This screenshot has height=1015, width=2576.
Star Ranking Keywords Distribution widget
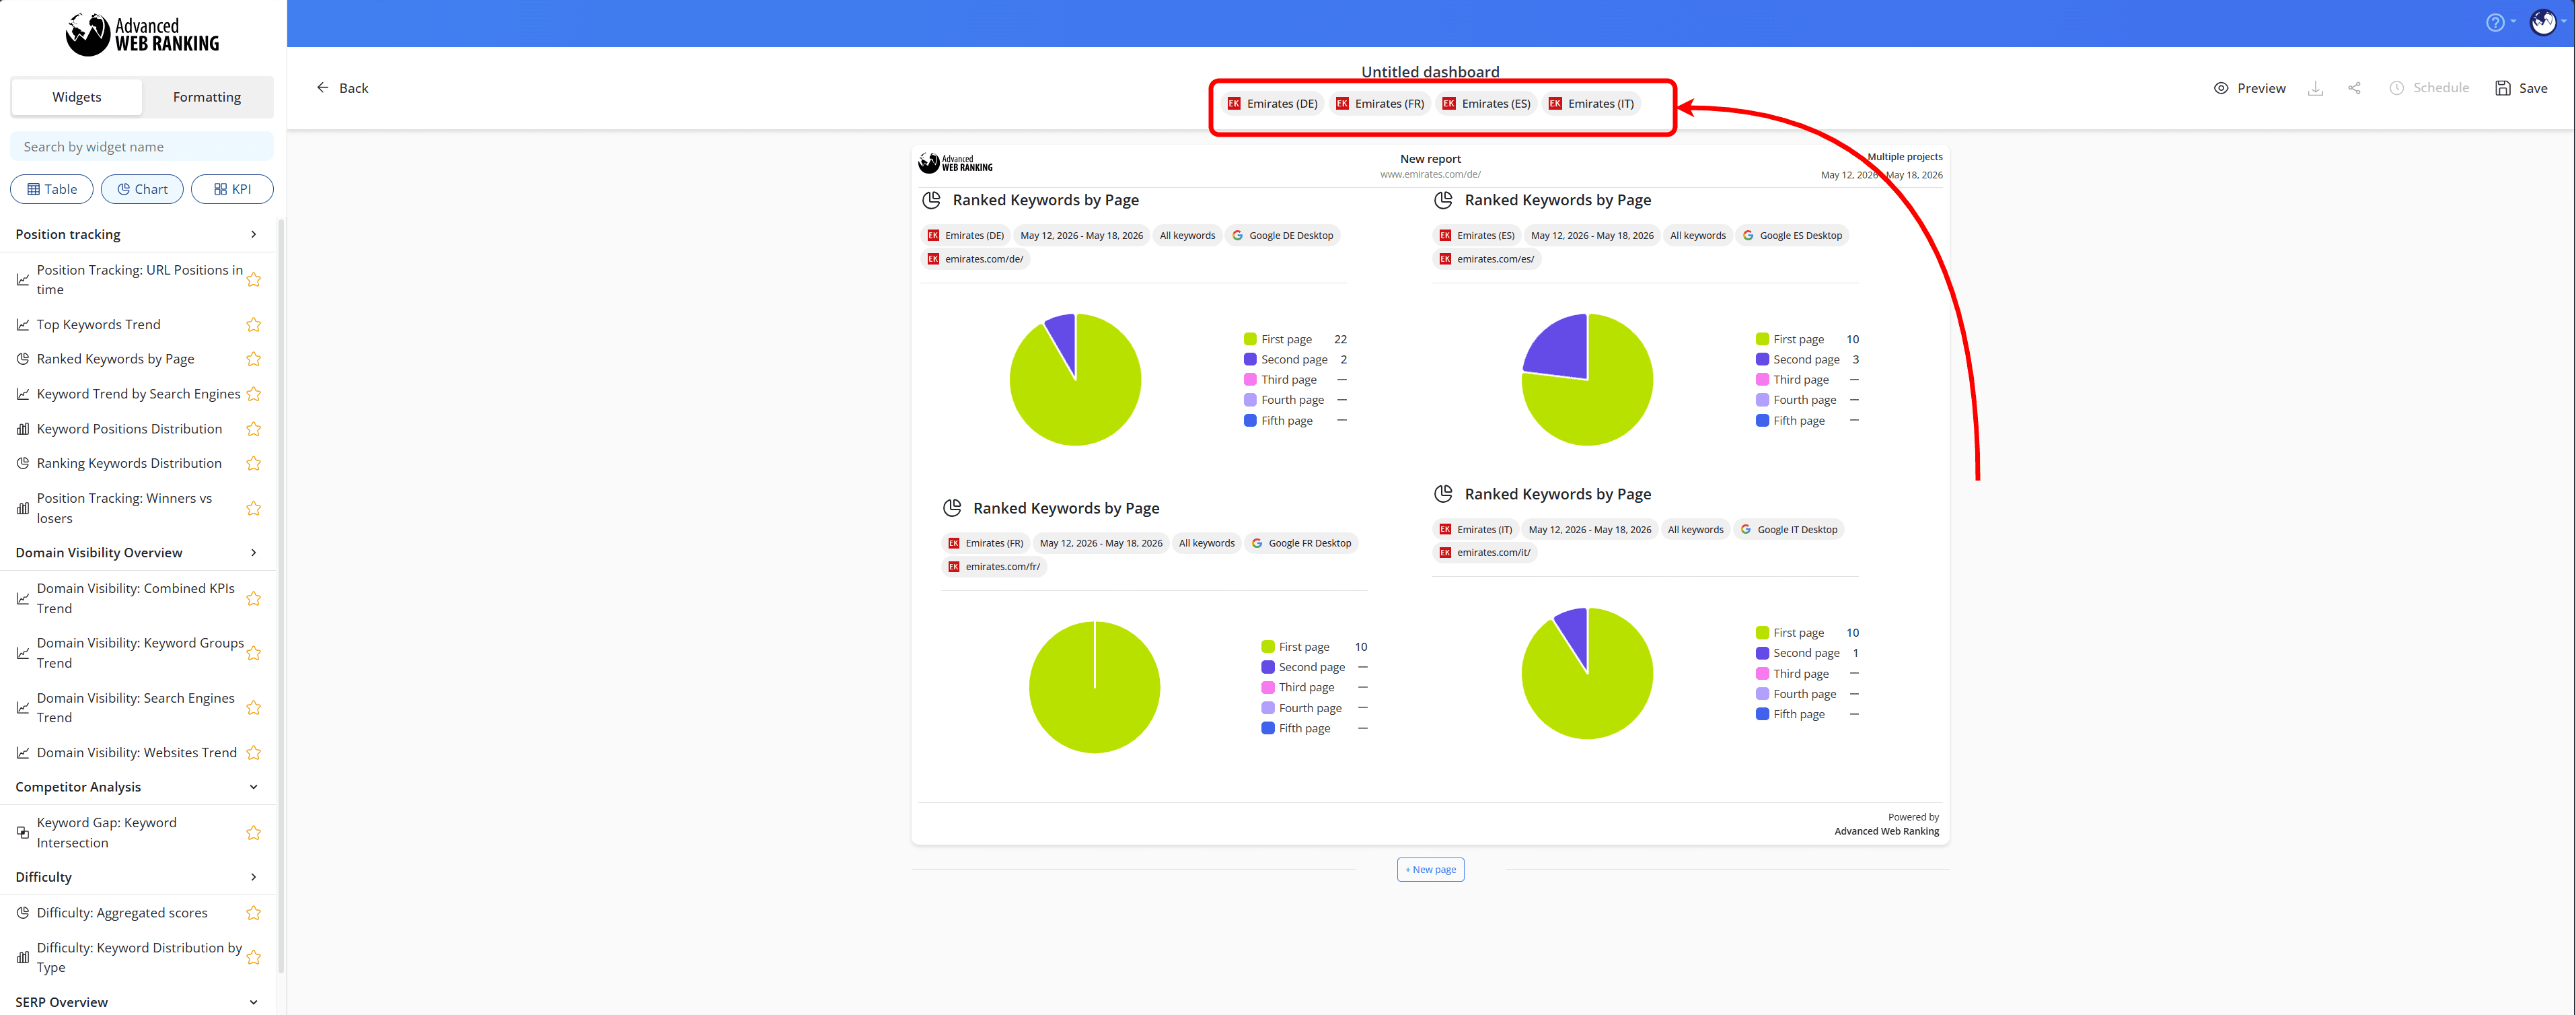click(254, 463)
